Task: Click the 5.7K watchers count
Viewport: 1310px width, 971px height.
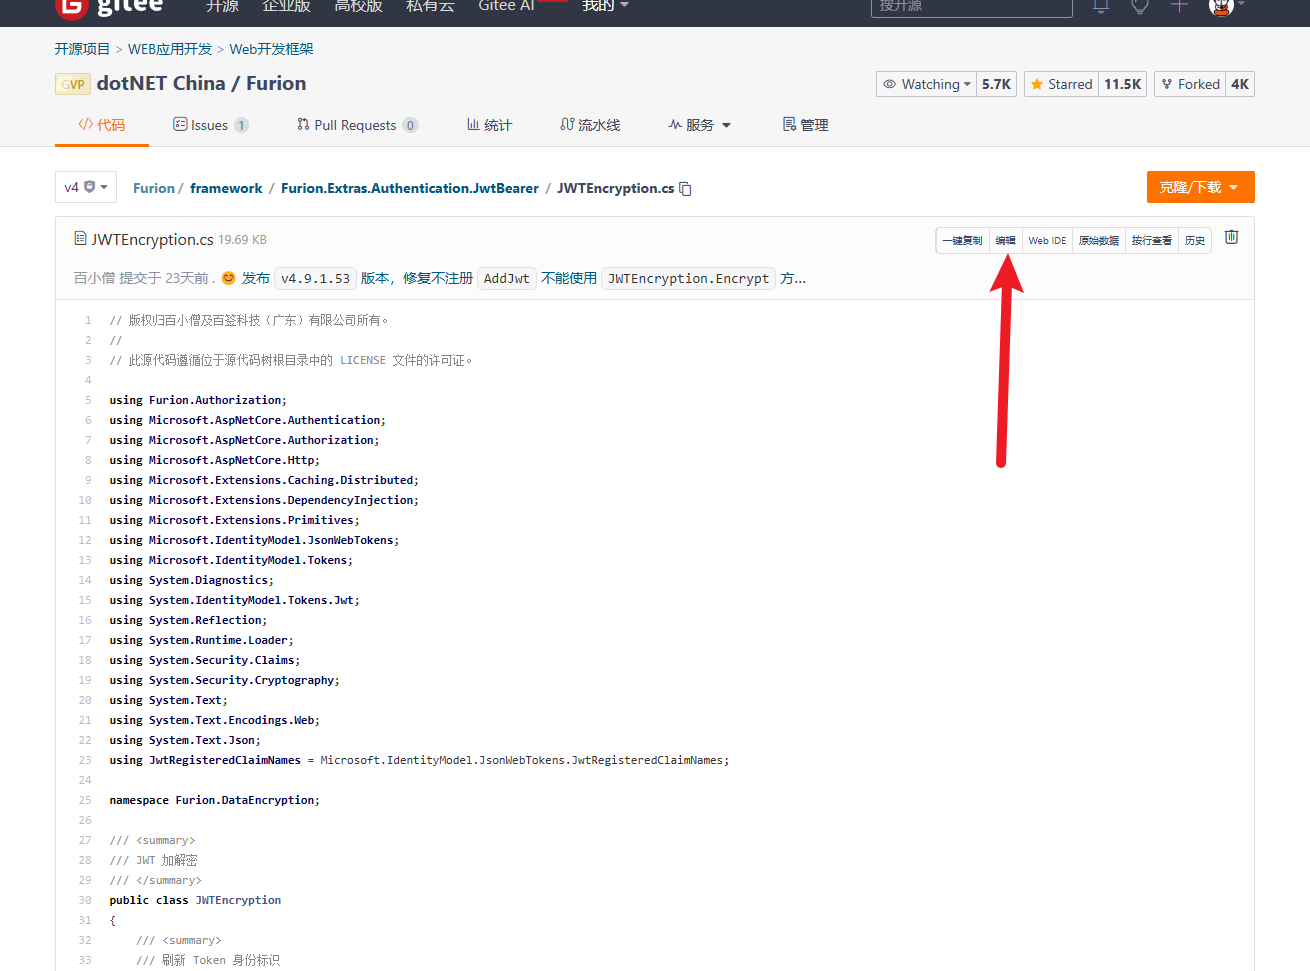Action: pyautogui.click(x=996, y=84)
